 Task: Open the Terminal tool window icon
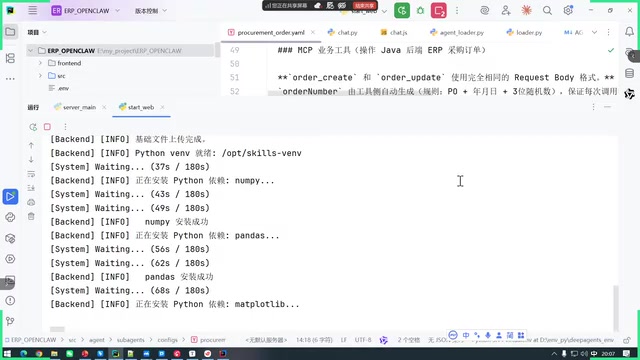point(10,281)
